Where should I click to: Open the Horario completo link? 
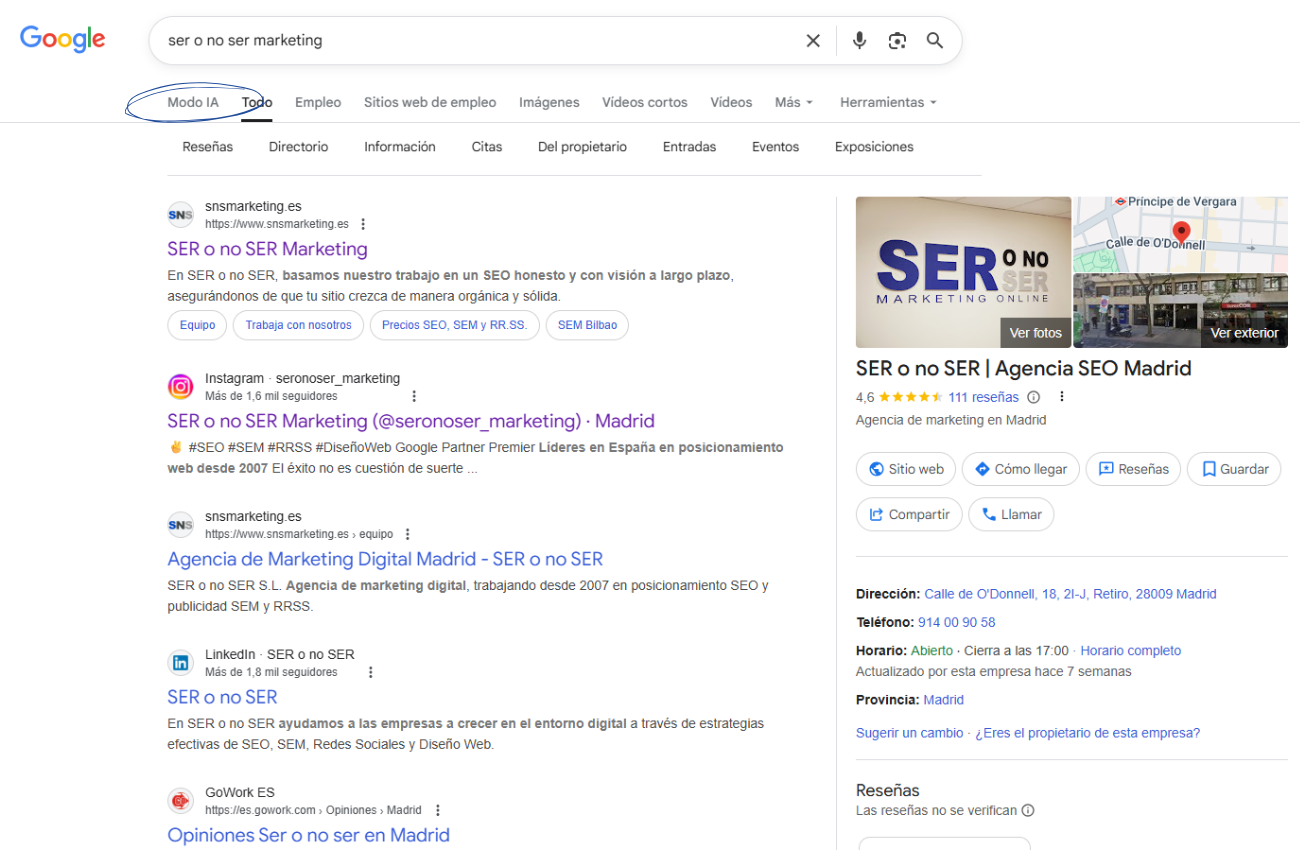(1130, 650)
